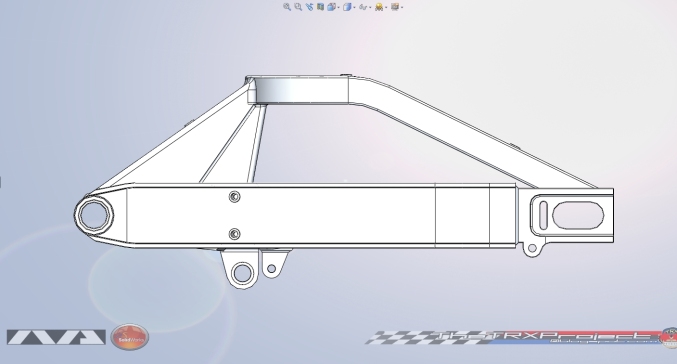677x364 pixels.
Task: Select the upper bolt hole on the main beam
Action: tap(234, 197)
